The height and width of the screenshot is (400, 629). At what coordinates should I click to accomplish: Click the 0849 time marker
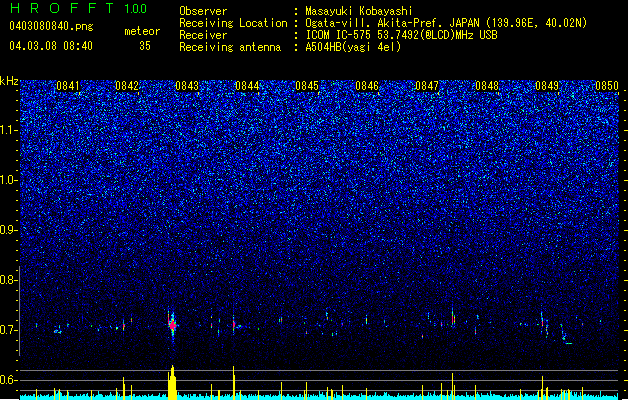coord(547,86)
